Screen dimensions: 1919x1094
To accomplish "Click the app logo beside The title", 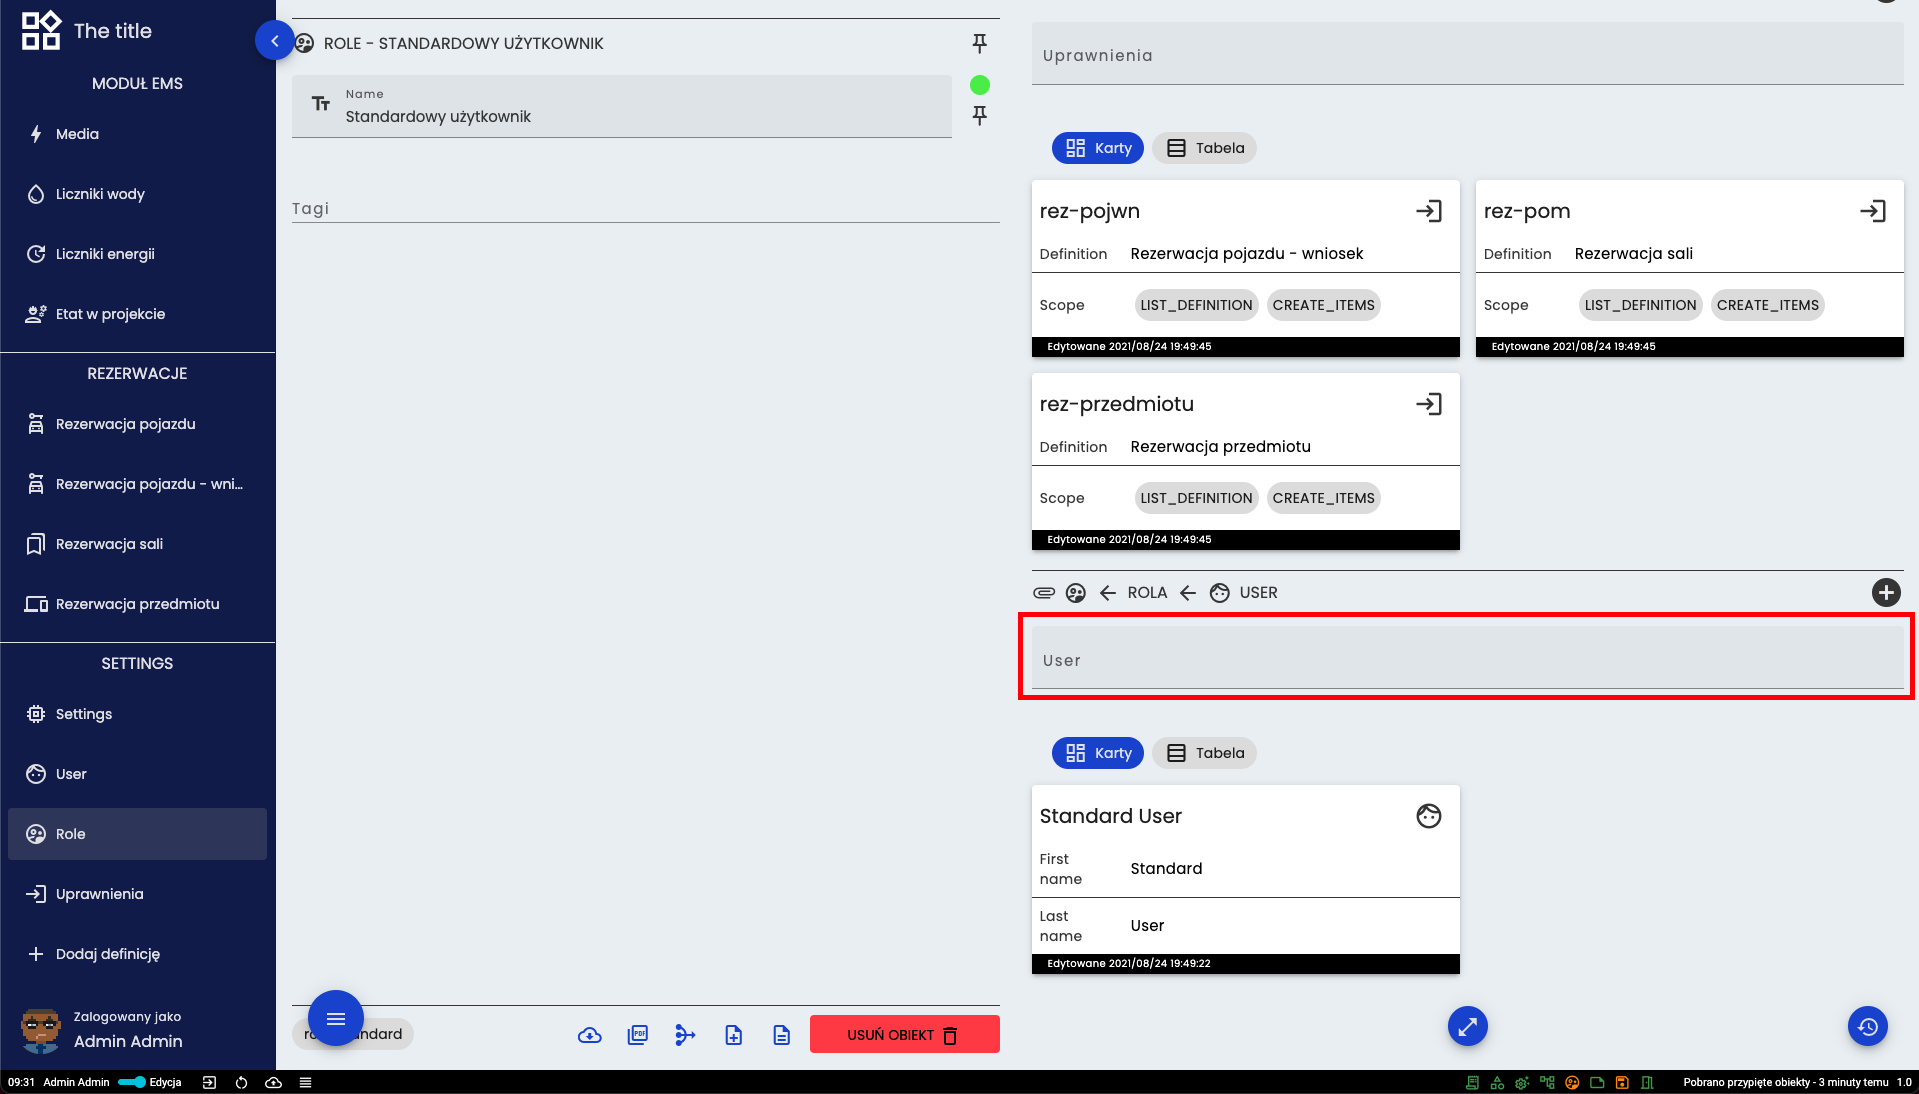I will click(41, 30).
